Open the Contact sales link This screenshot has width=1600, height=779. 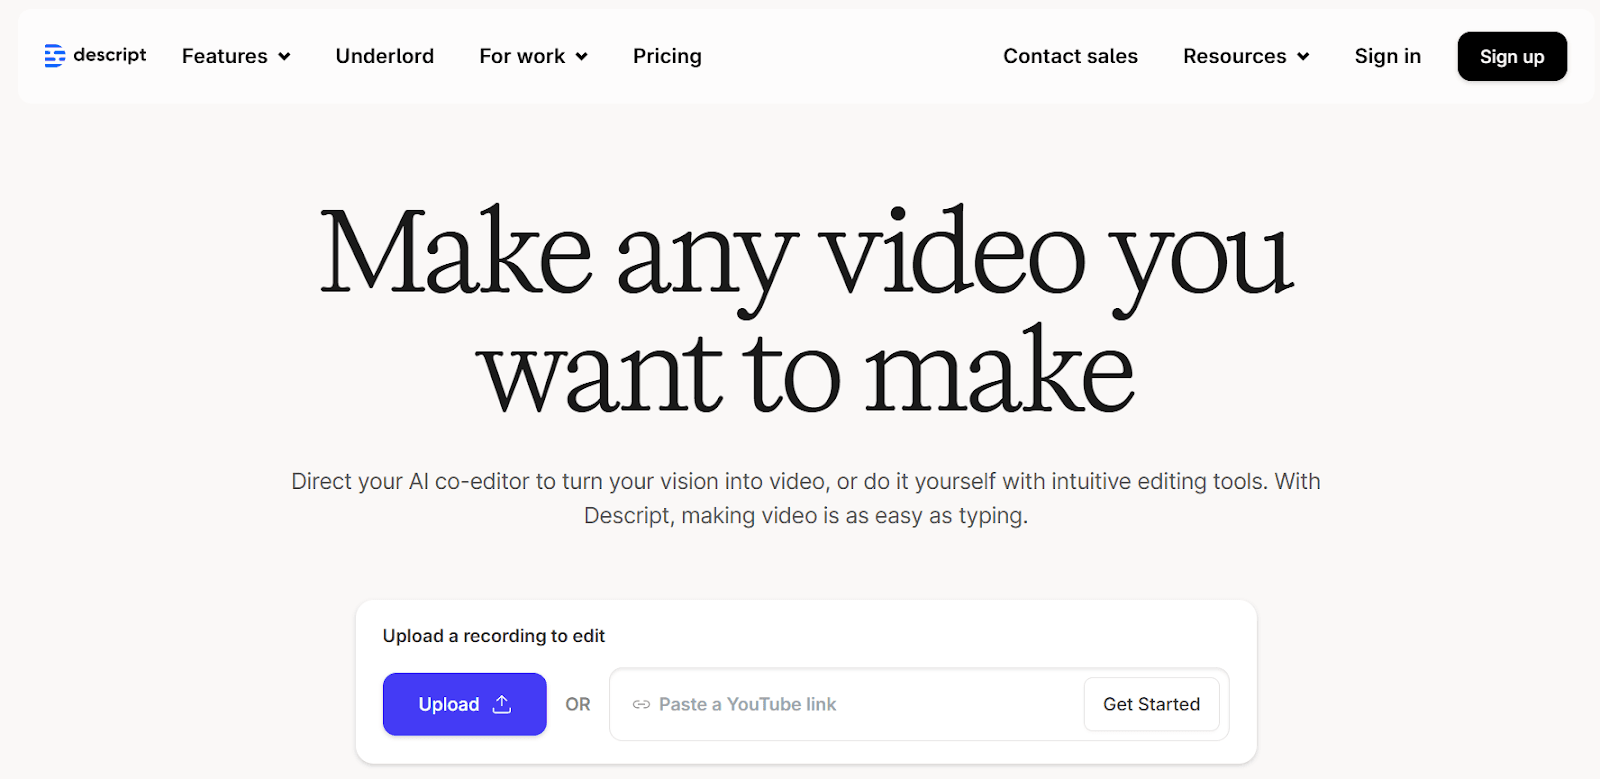click(x=1070, y=56)
